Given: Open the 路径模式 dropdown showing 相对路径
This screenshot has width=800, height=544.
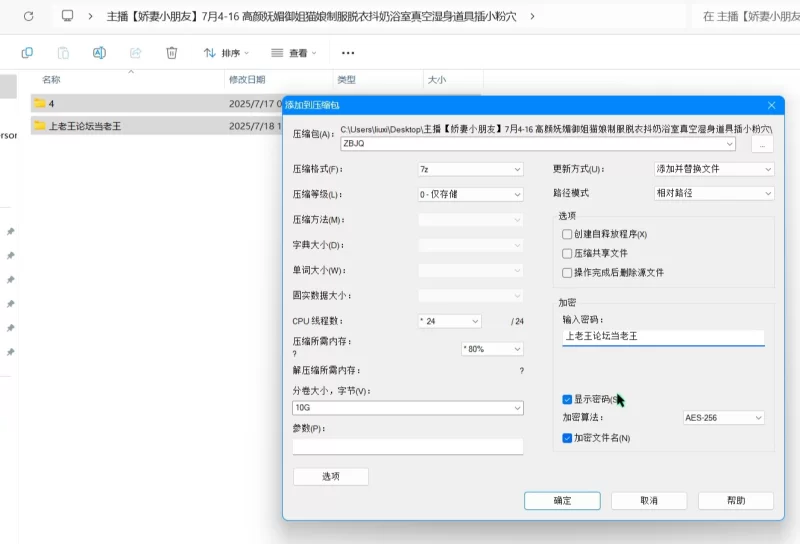Looking at the screenshot, I should point(714,193).
